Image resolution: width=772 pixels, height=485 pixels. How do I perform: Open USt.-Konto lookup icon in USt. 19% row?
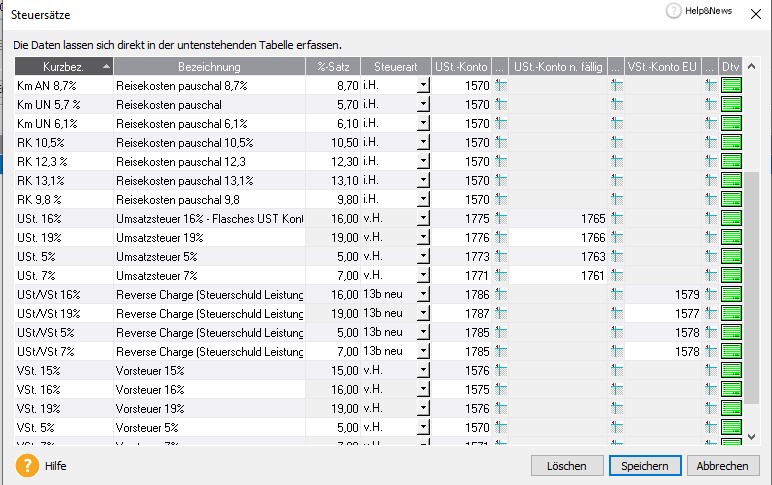click(501, 238)
